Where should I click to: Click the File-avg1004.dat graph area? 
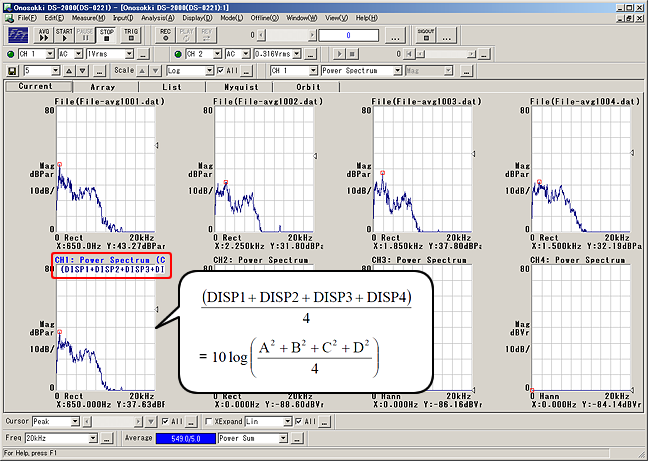click(x=581, y=170)
